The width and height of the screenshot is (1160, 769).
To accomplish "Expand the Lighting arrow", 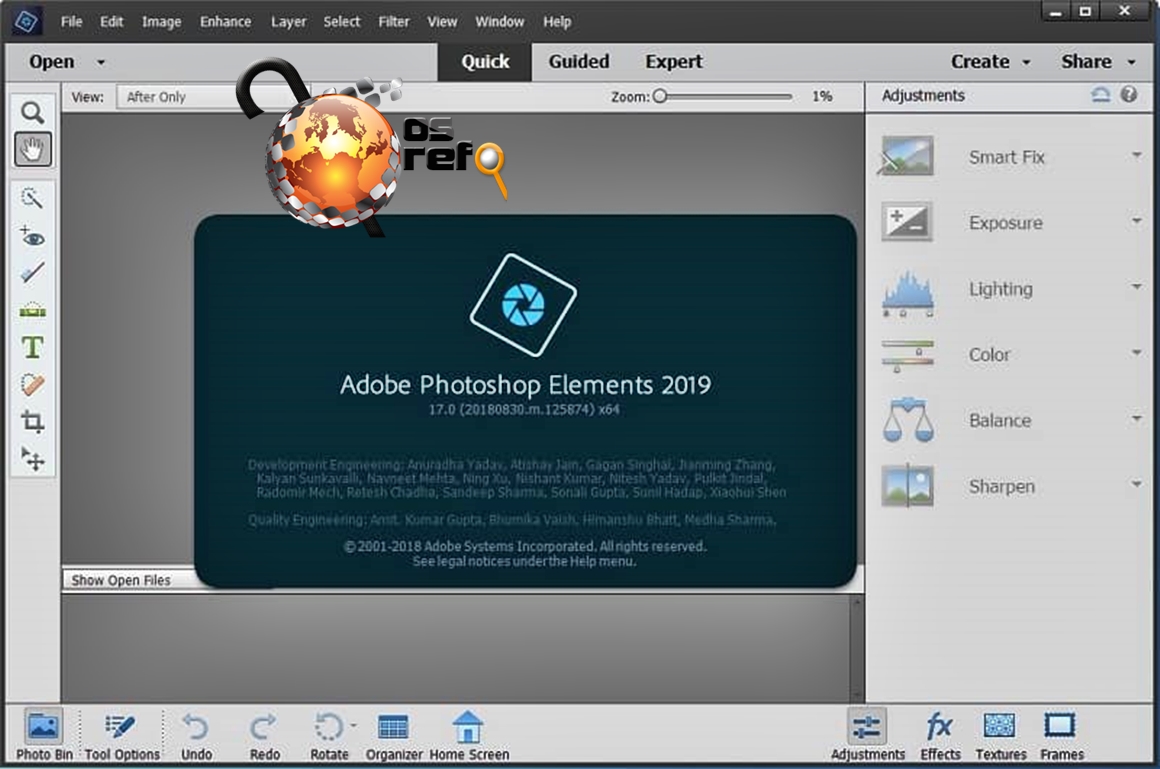I will pyautogui.click(x=1136, y=286).
